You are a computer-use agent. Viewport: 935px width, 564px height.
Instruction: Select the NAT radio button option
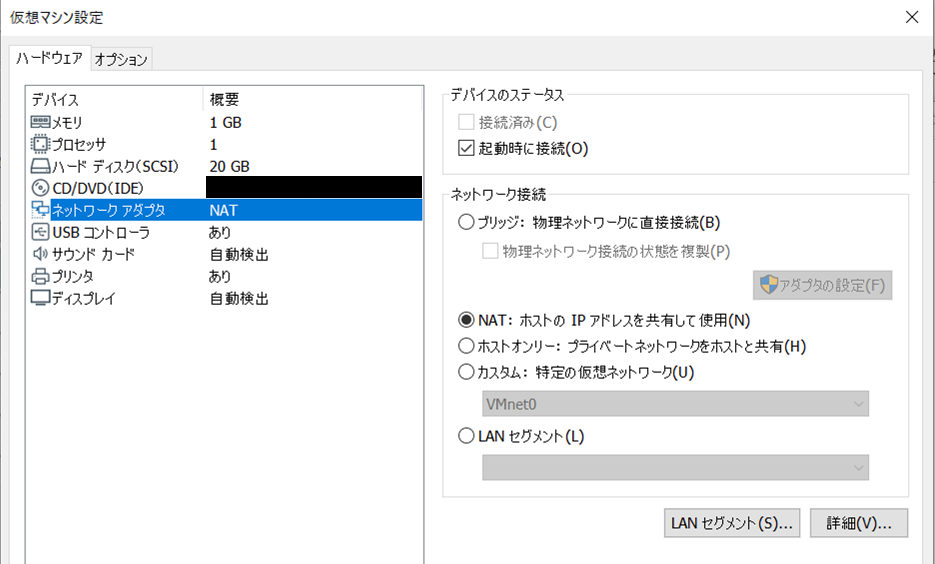coord(466,320)
